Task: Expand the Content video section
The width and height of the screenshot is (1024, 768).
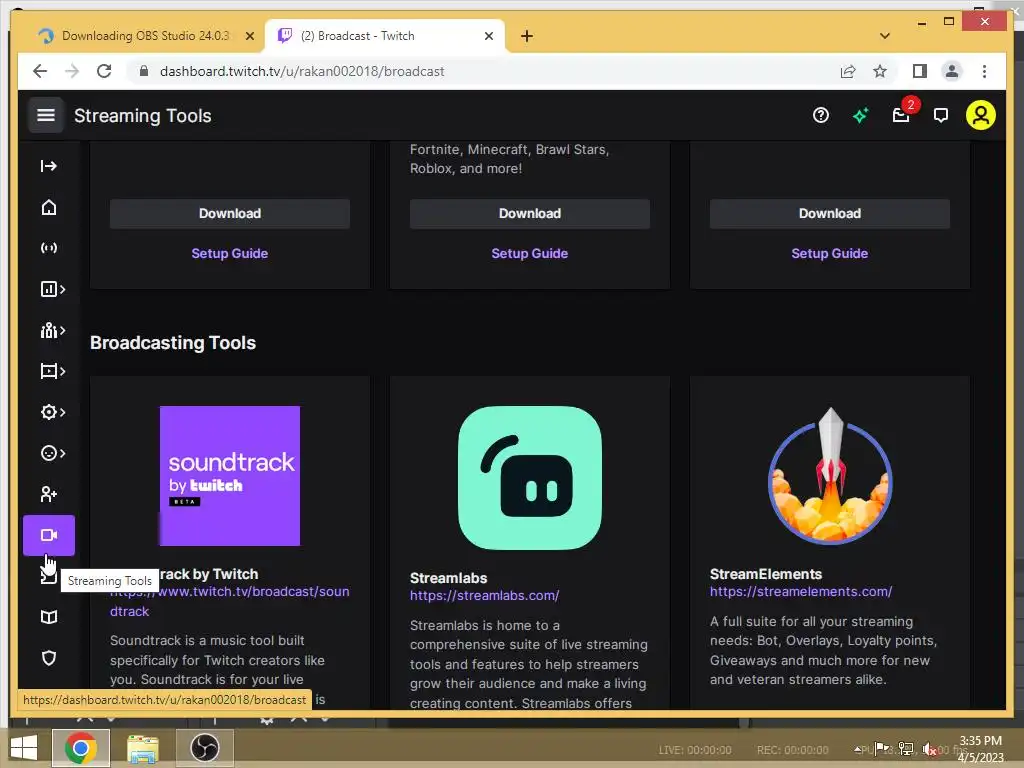Action: tap(52, 372)
